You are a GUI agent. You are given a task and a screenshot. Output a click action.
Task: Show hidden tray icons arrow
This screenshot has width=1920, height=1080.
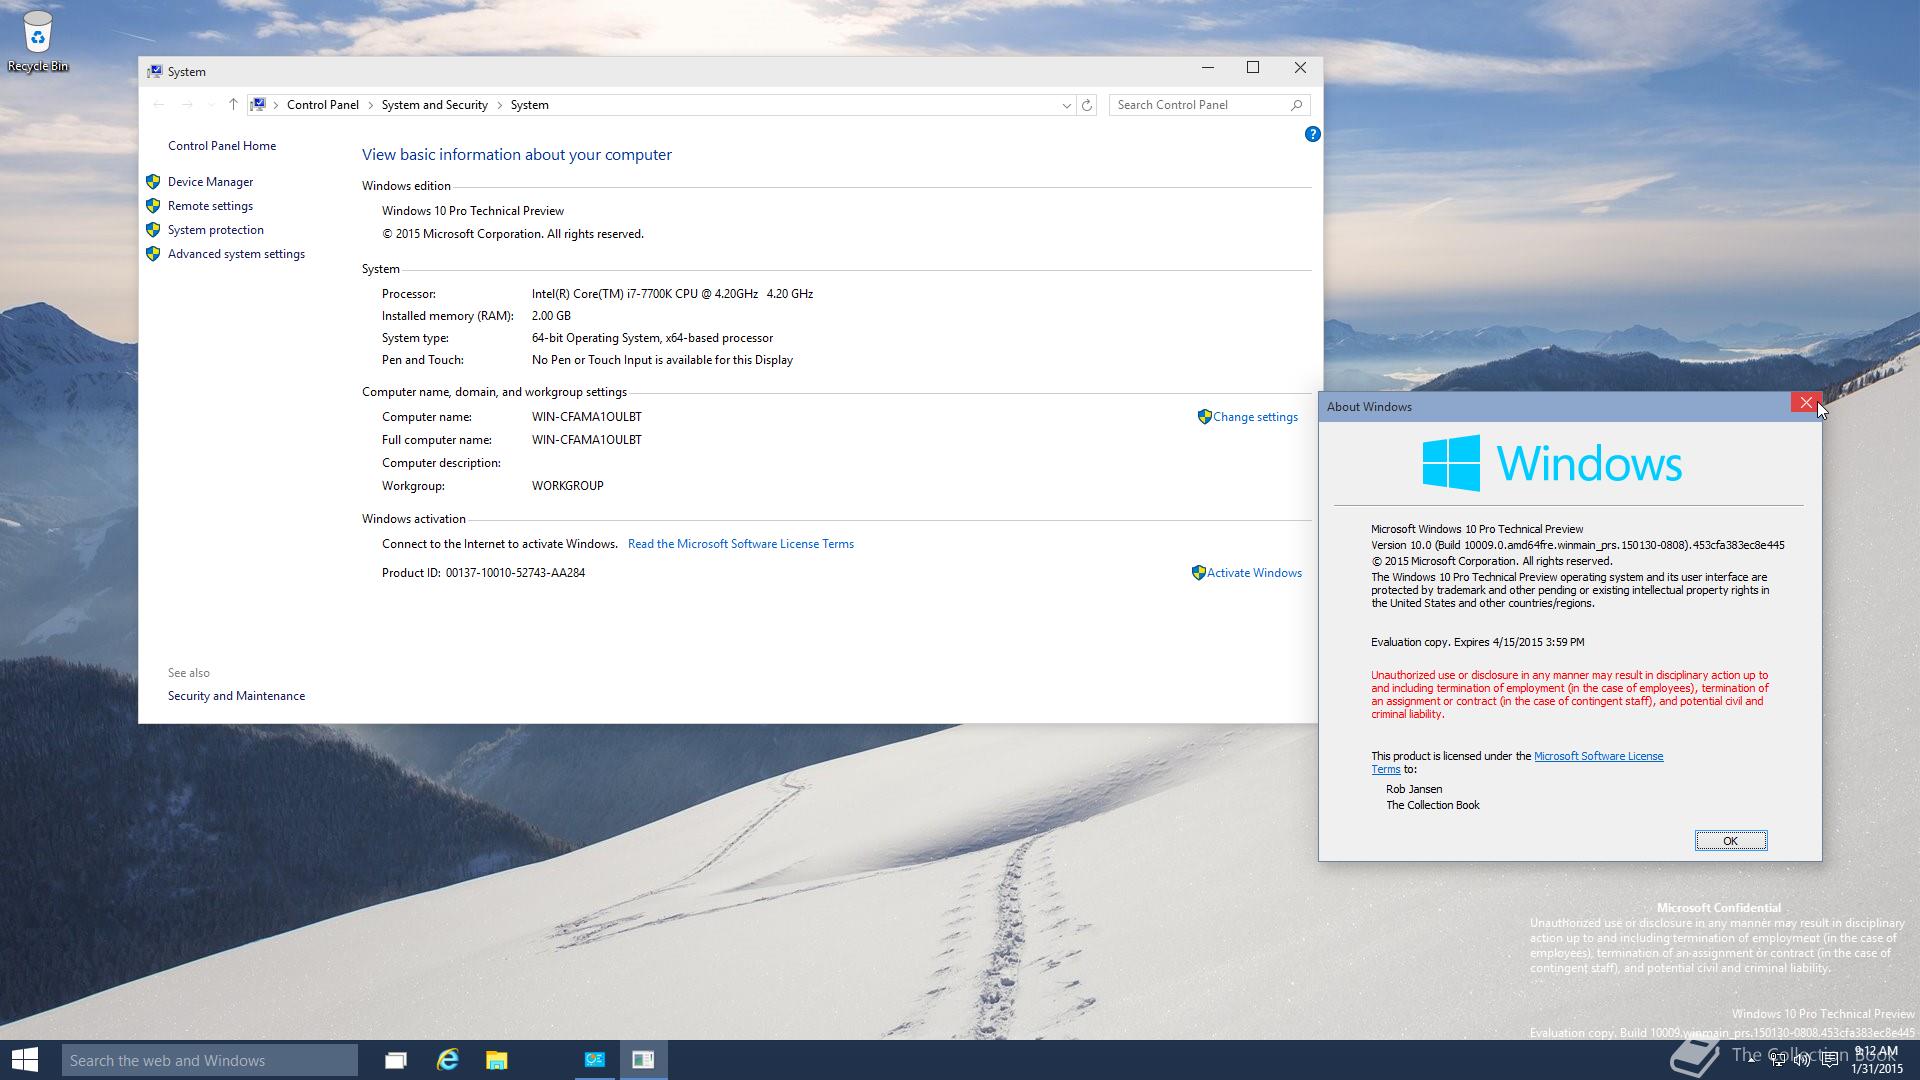coord(1751,1058)
